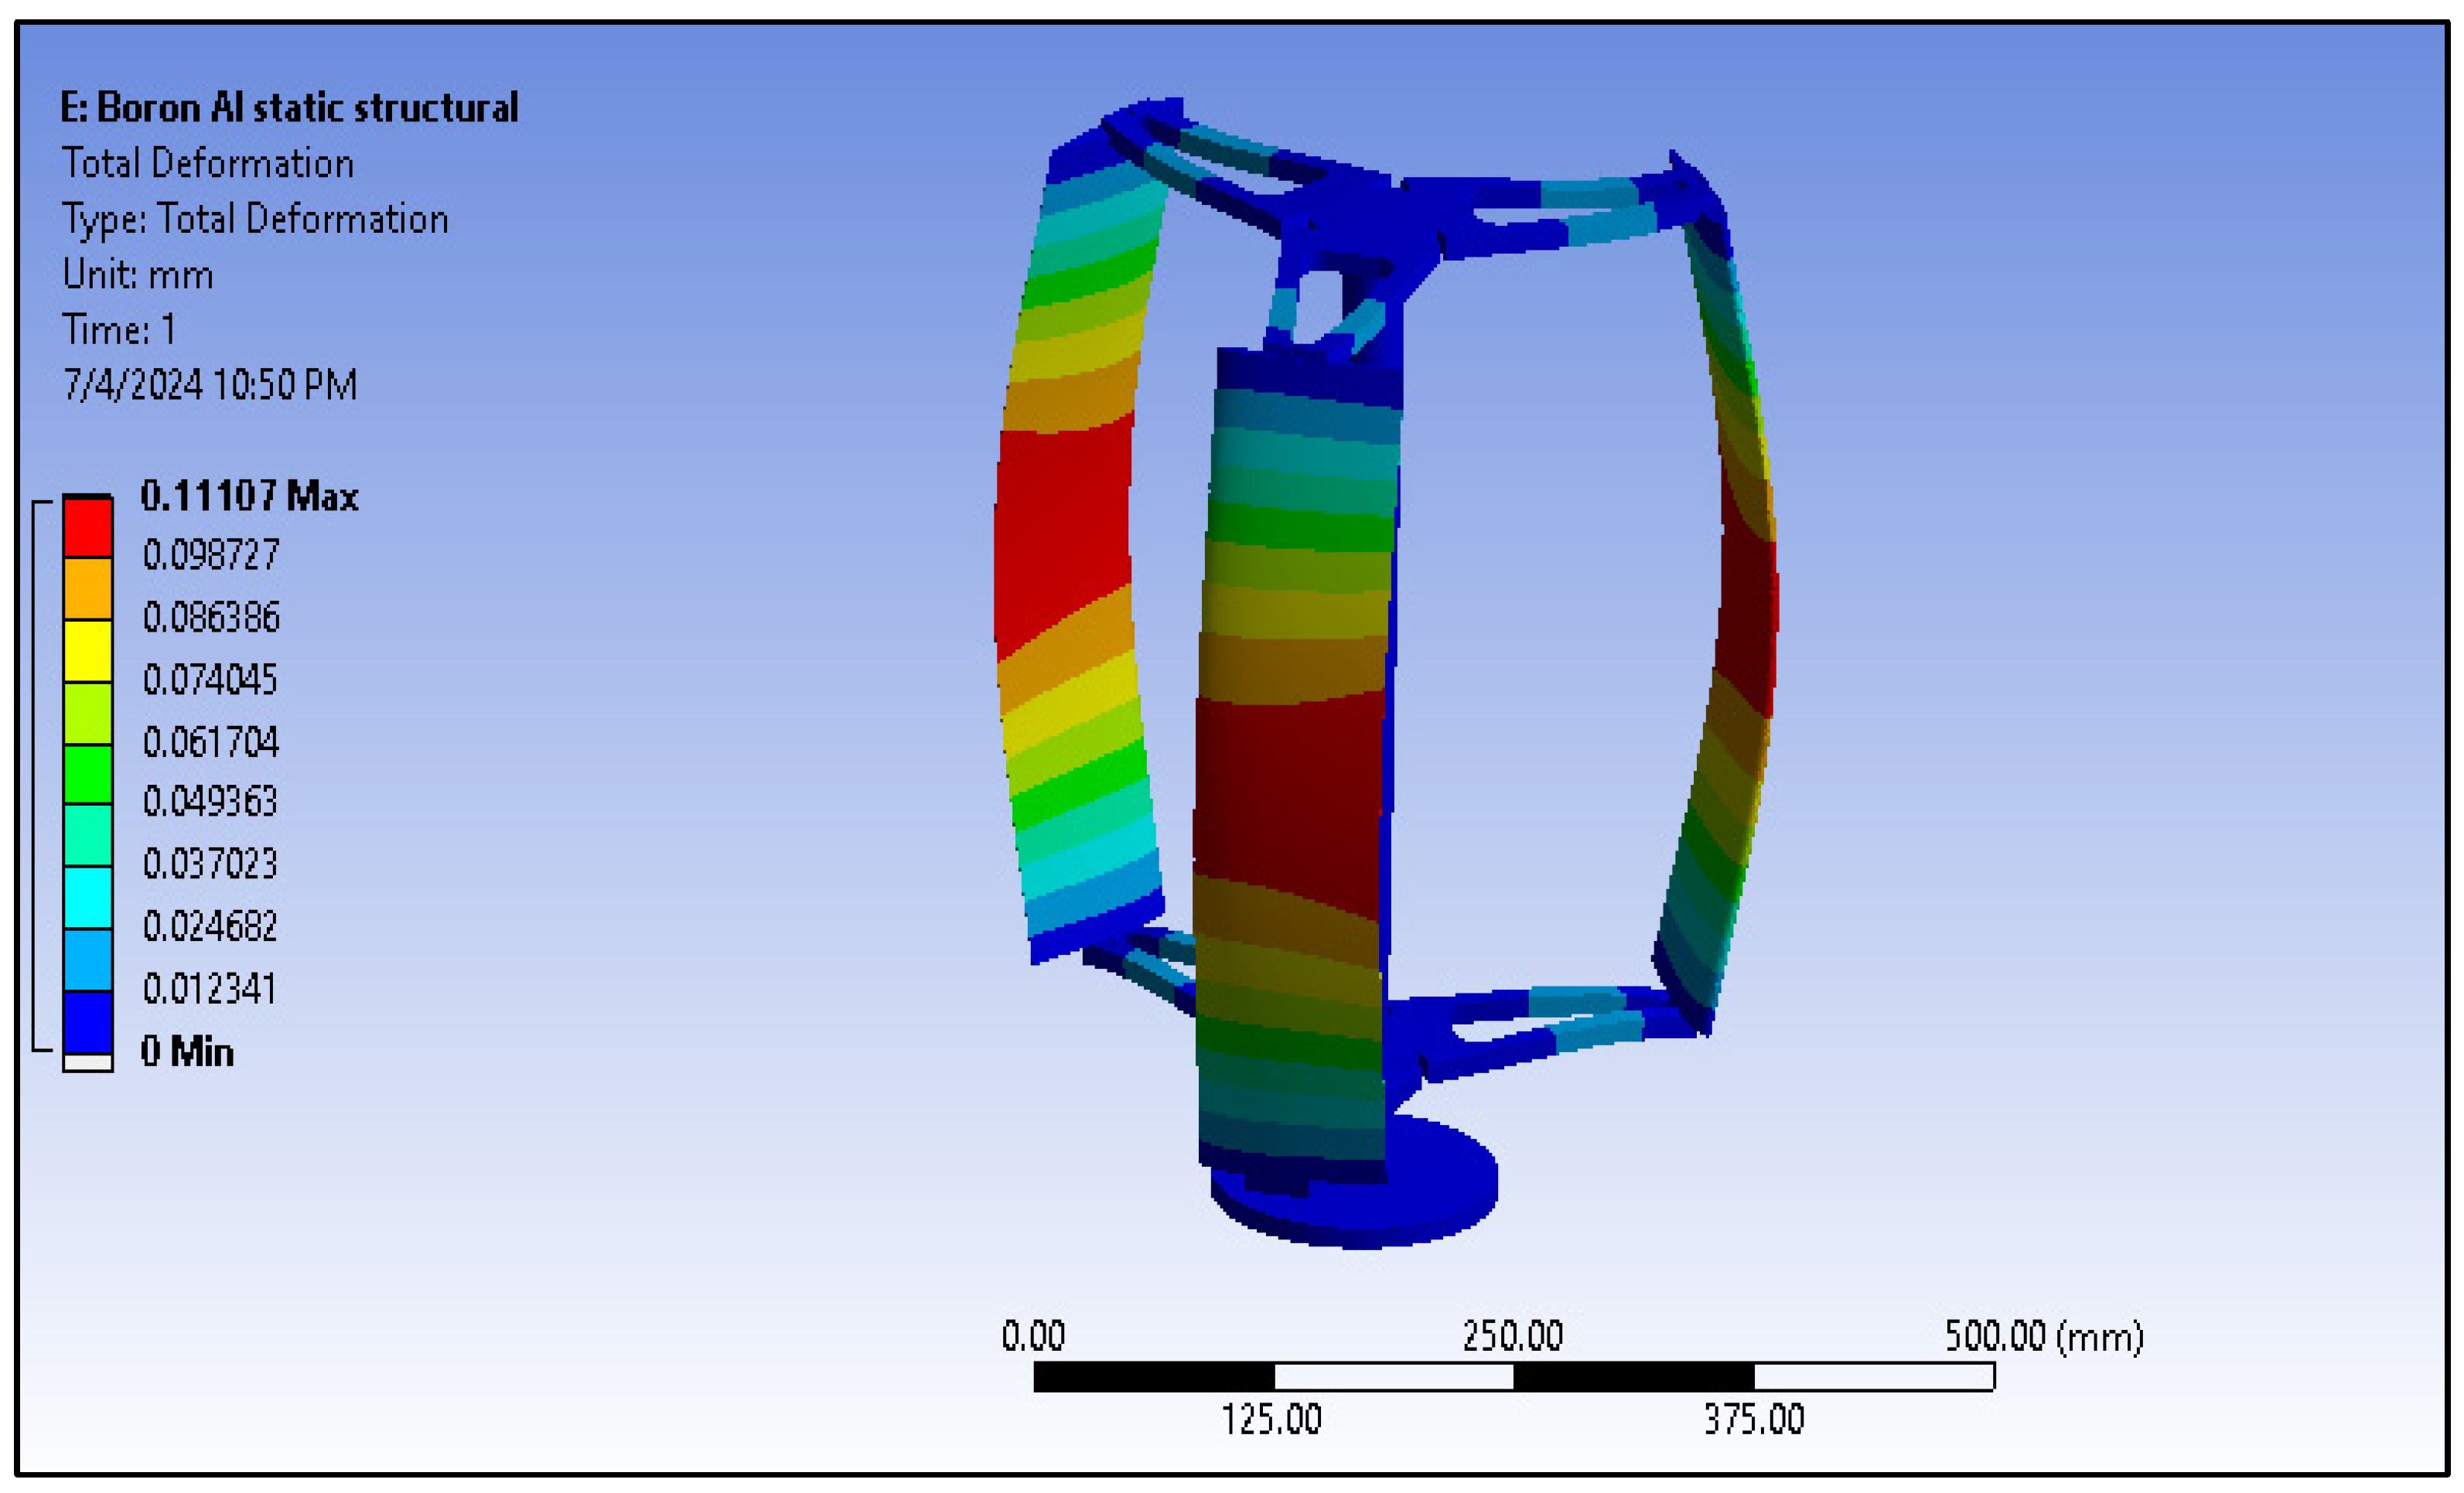Click the 'Time: 1' label
The width and height of the screenshot is (2464, 1493).
119,330
